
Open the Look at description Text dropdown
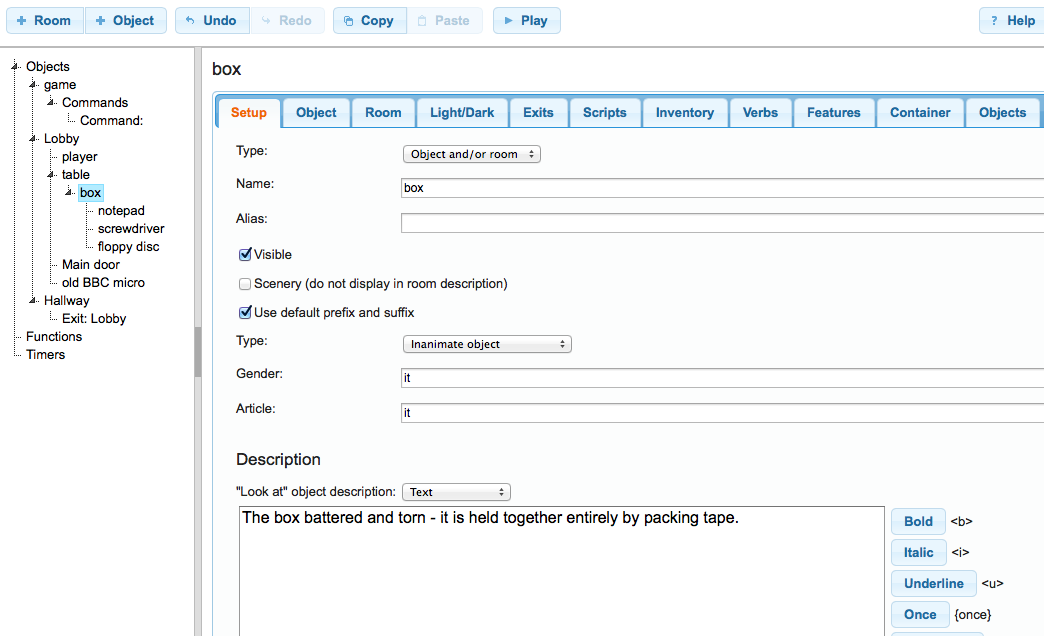[456, 492]
